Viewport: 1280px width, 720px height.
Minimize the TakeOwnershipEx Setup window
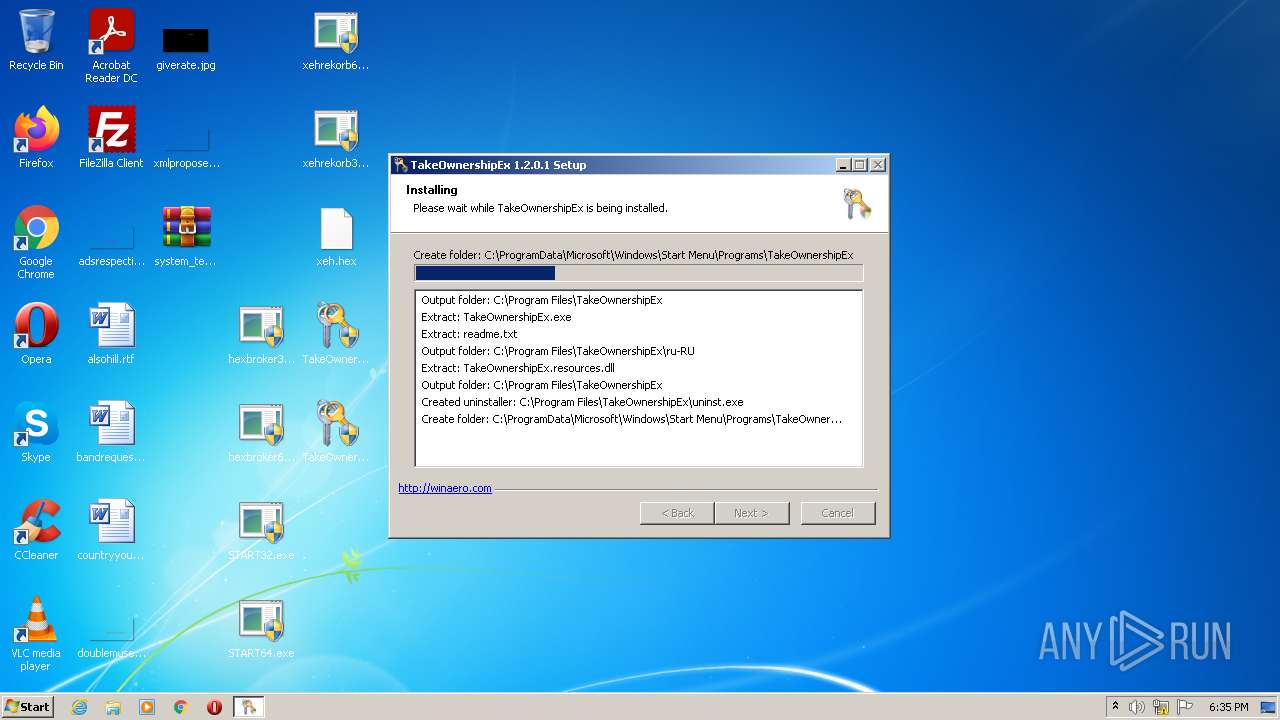pos(843,165)
